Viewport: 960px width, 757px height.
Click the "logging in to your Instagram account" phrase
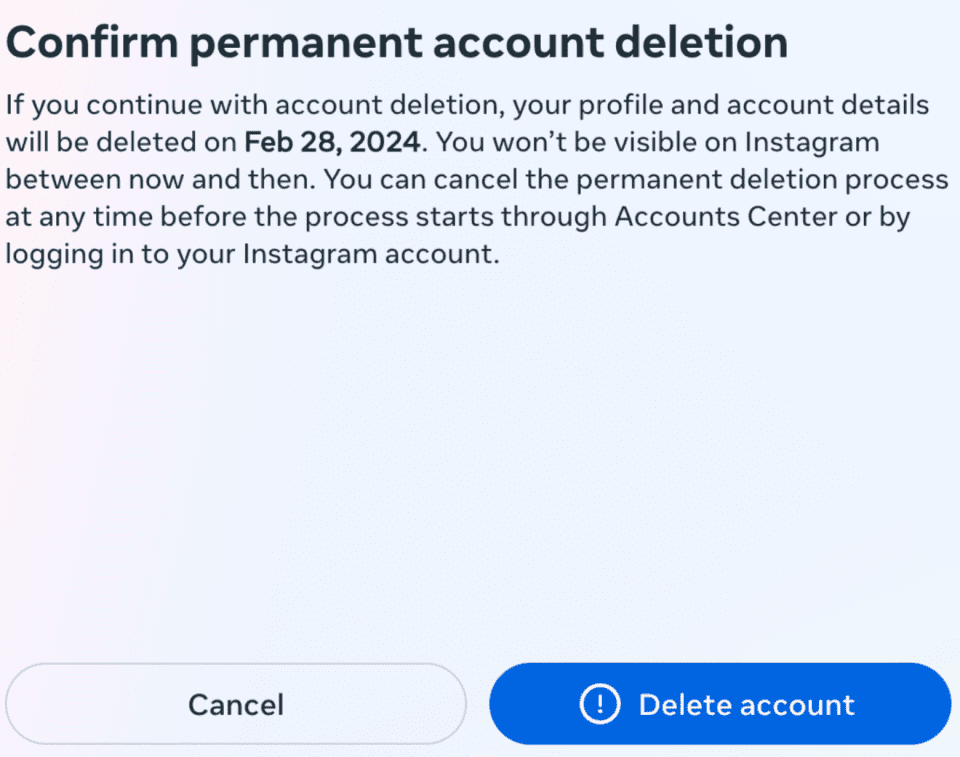[x=250, y=254]
